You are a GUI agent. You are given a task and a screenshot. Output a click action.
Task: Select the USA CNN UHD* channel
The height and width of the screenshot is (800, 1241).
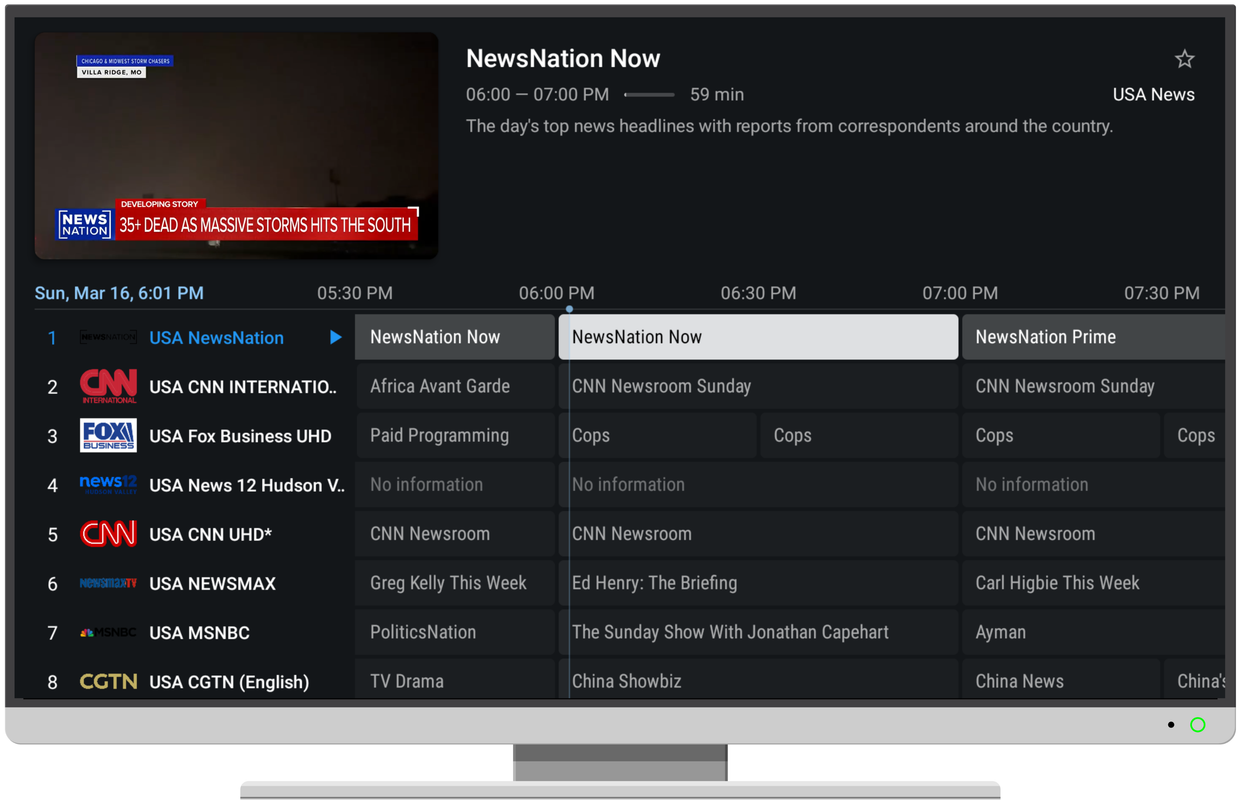tap(210, 535)
